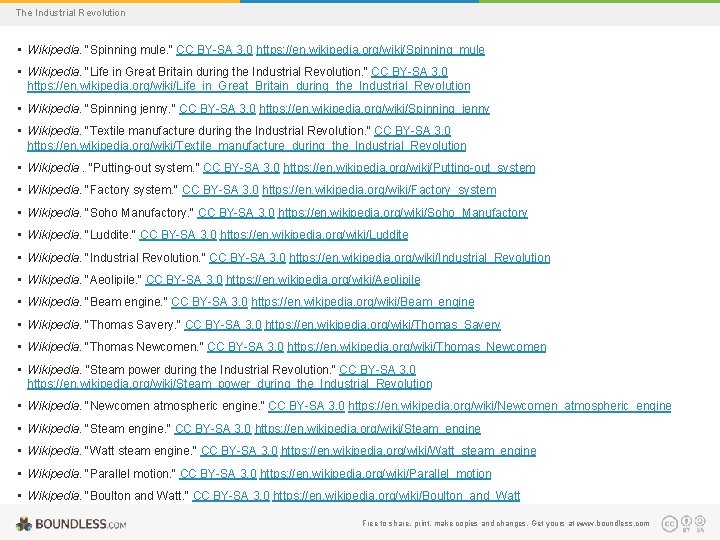The height and width of the screenshot is (540, 720).
Task: Click the Creative Commons CC icon
Action: (669, 523)
